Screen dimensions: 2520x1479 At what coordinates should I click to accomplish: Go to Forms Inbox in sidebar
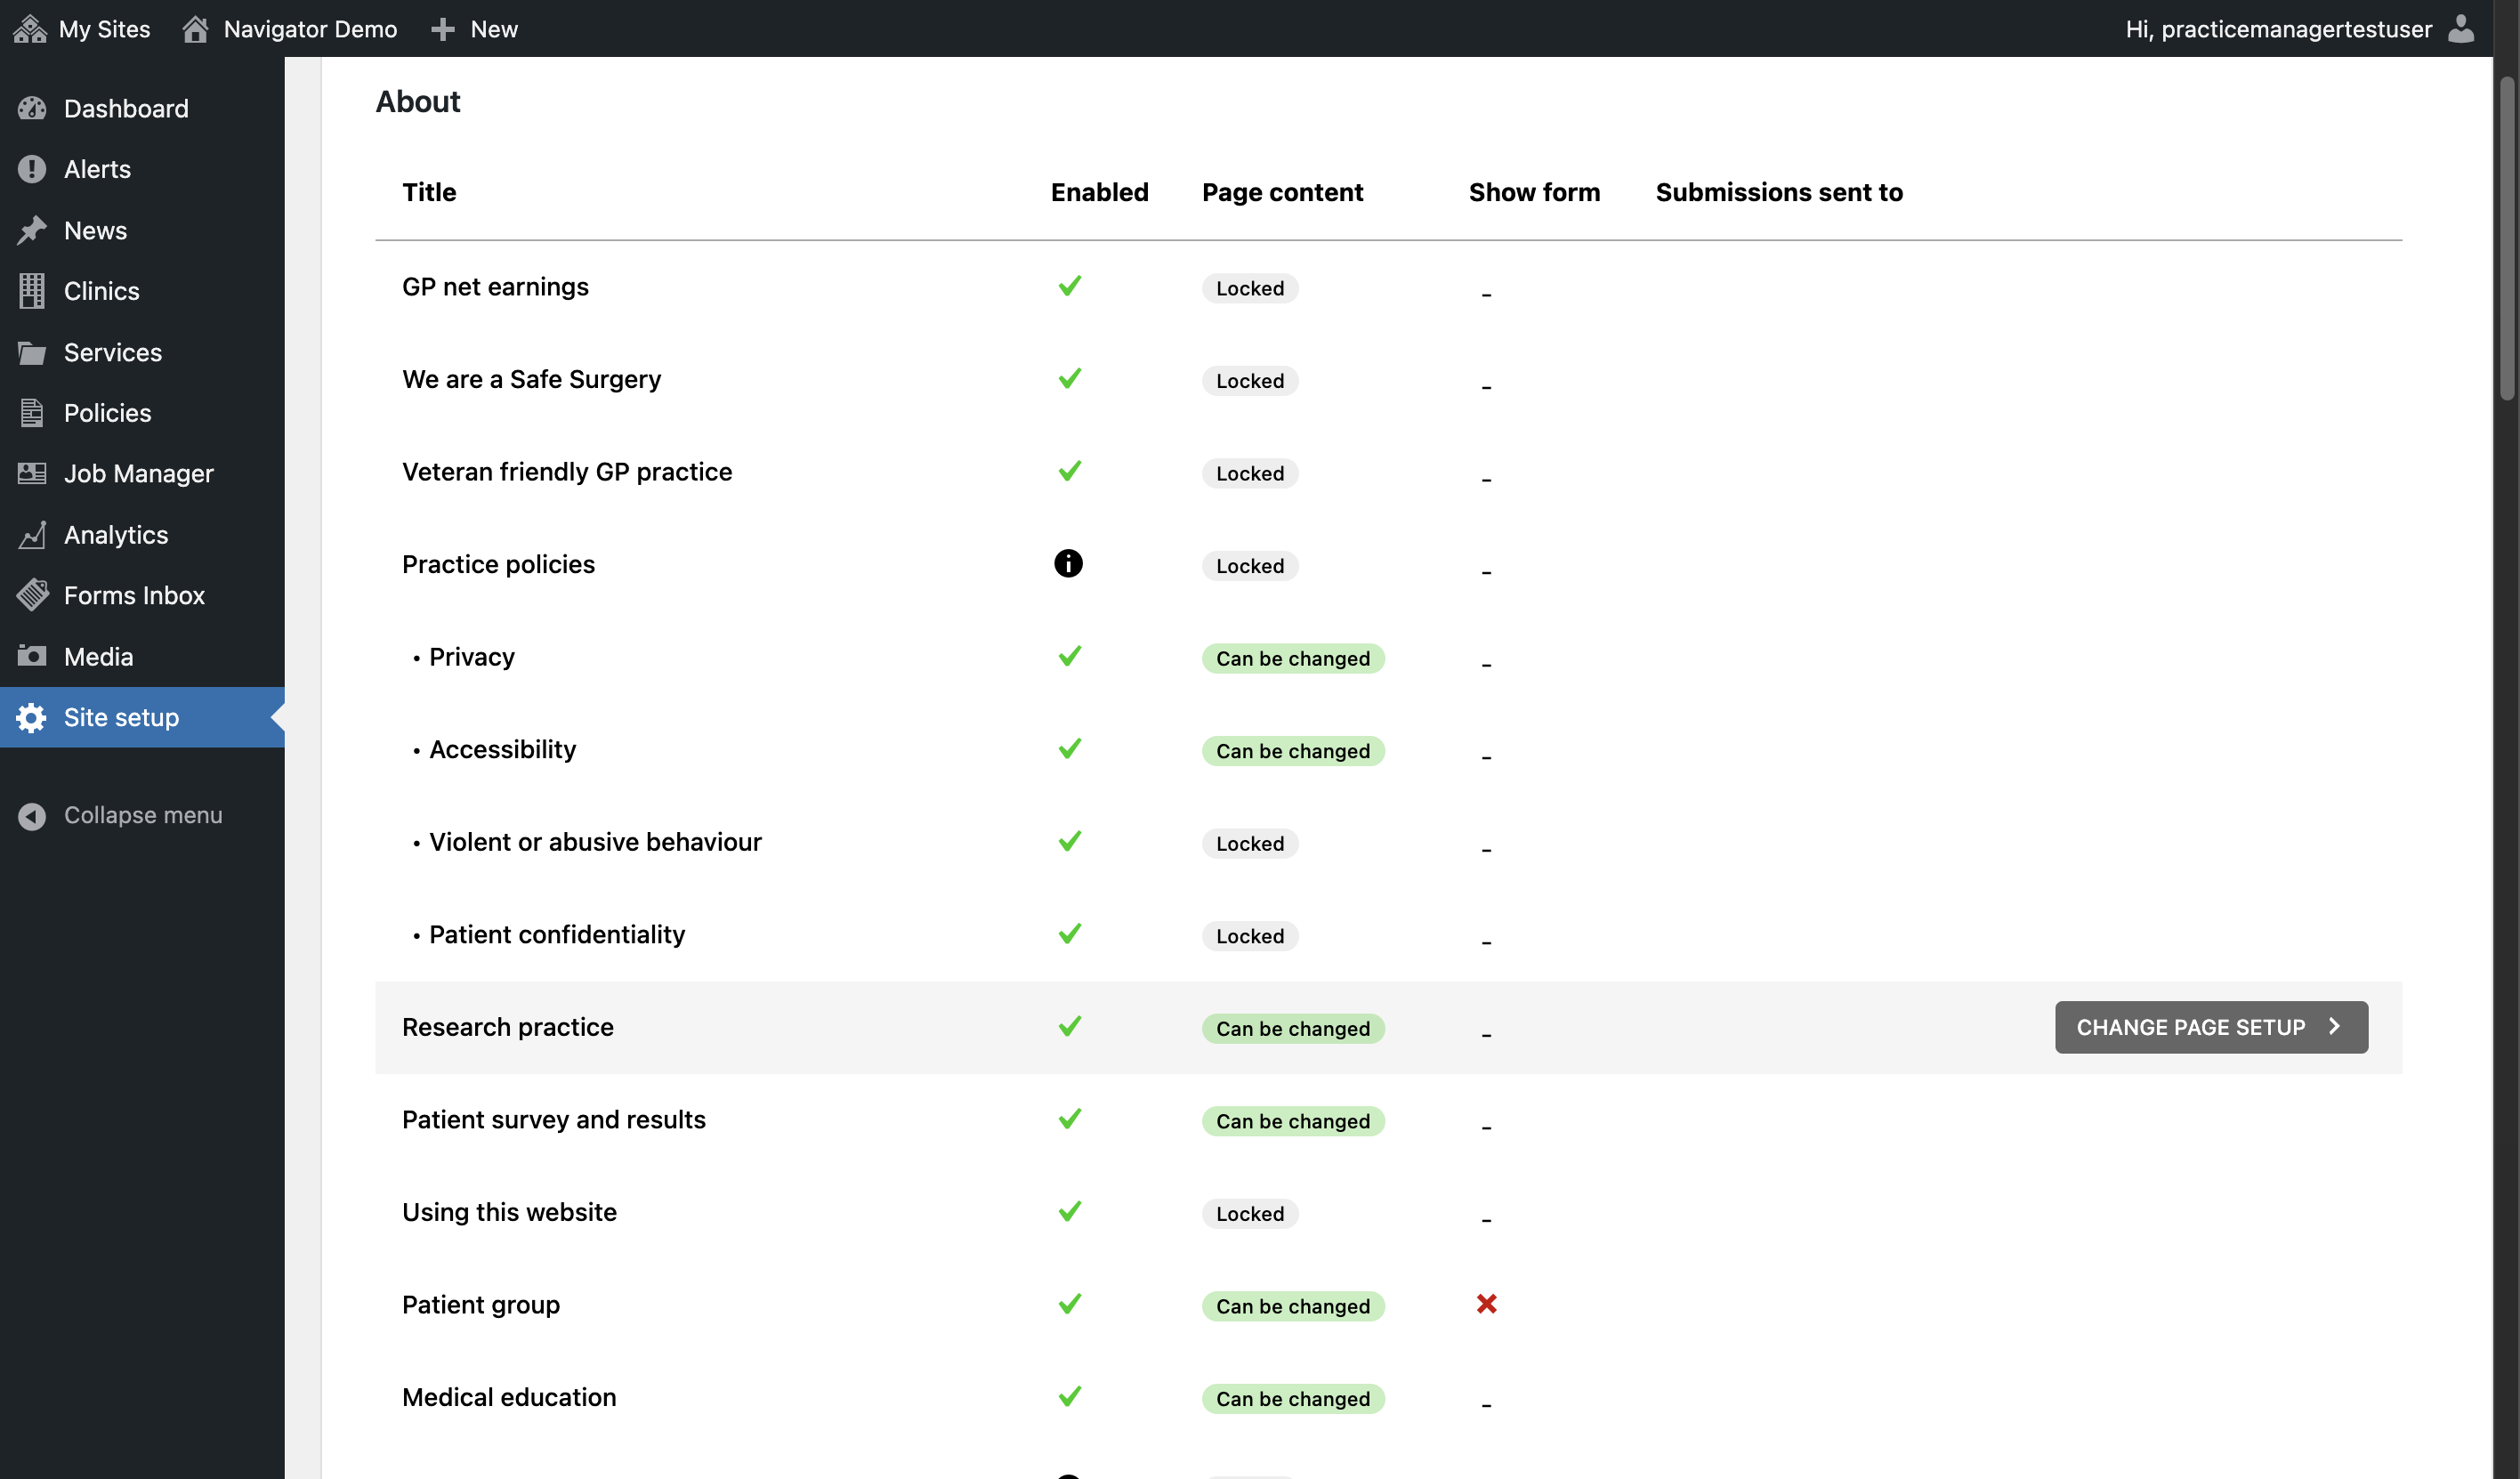tap(142, 595)
